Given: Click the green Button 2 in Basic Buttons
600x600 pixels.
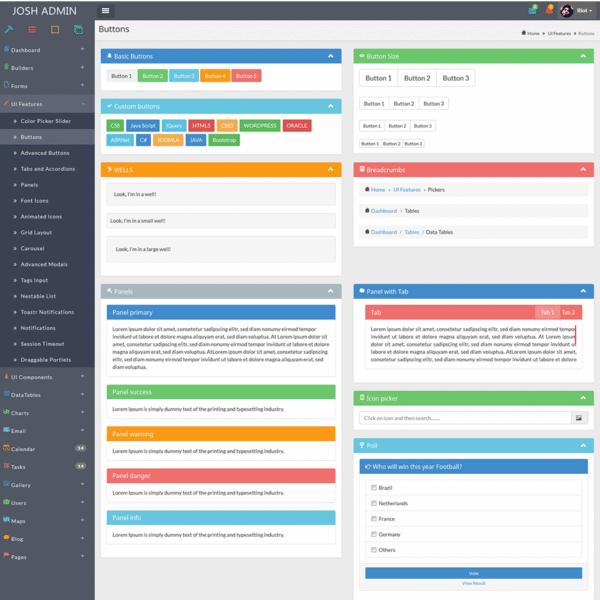Looking at the screenshot, I should 152,76.
